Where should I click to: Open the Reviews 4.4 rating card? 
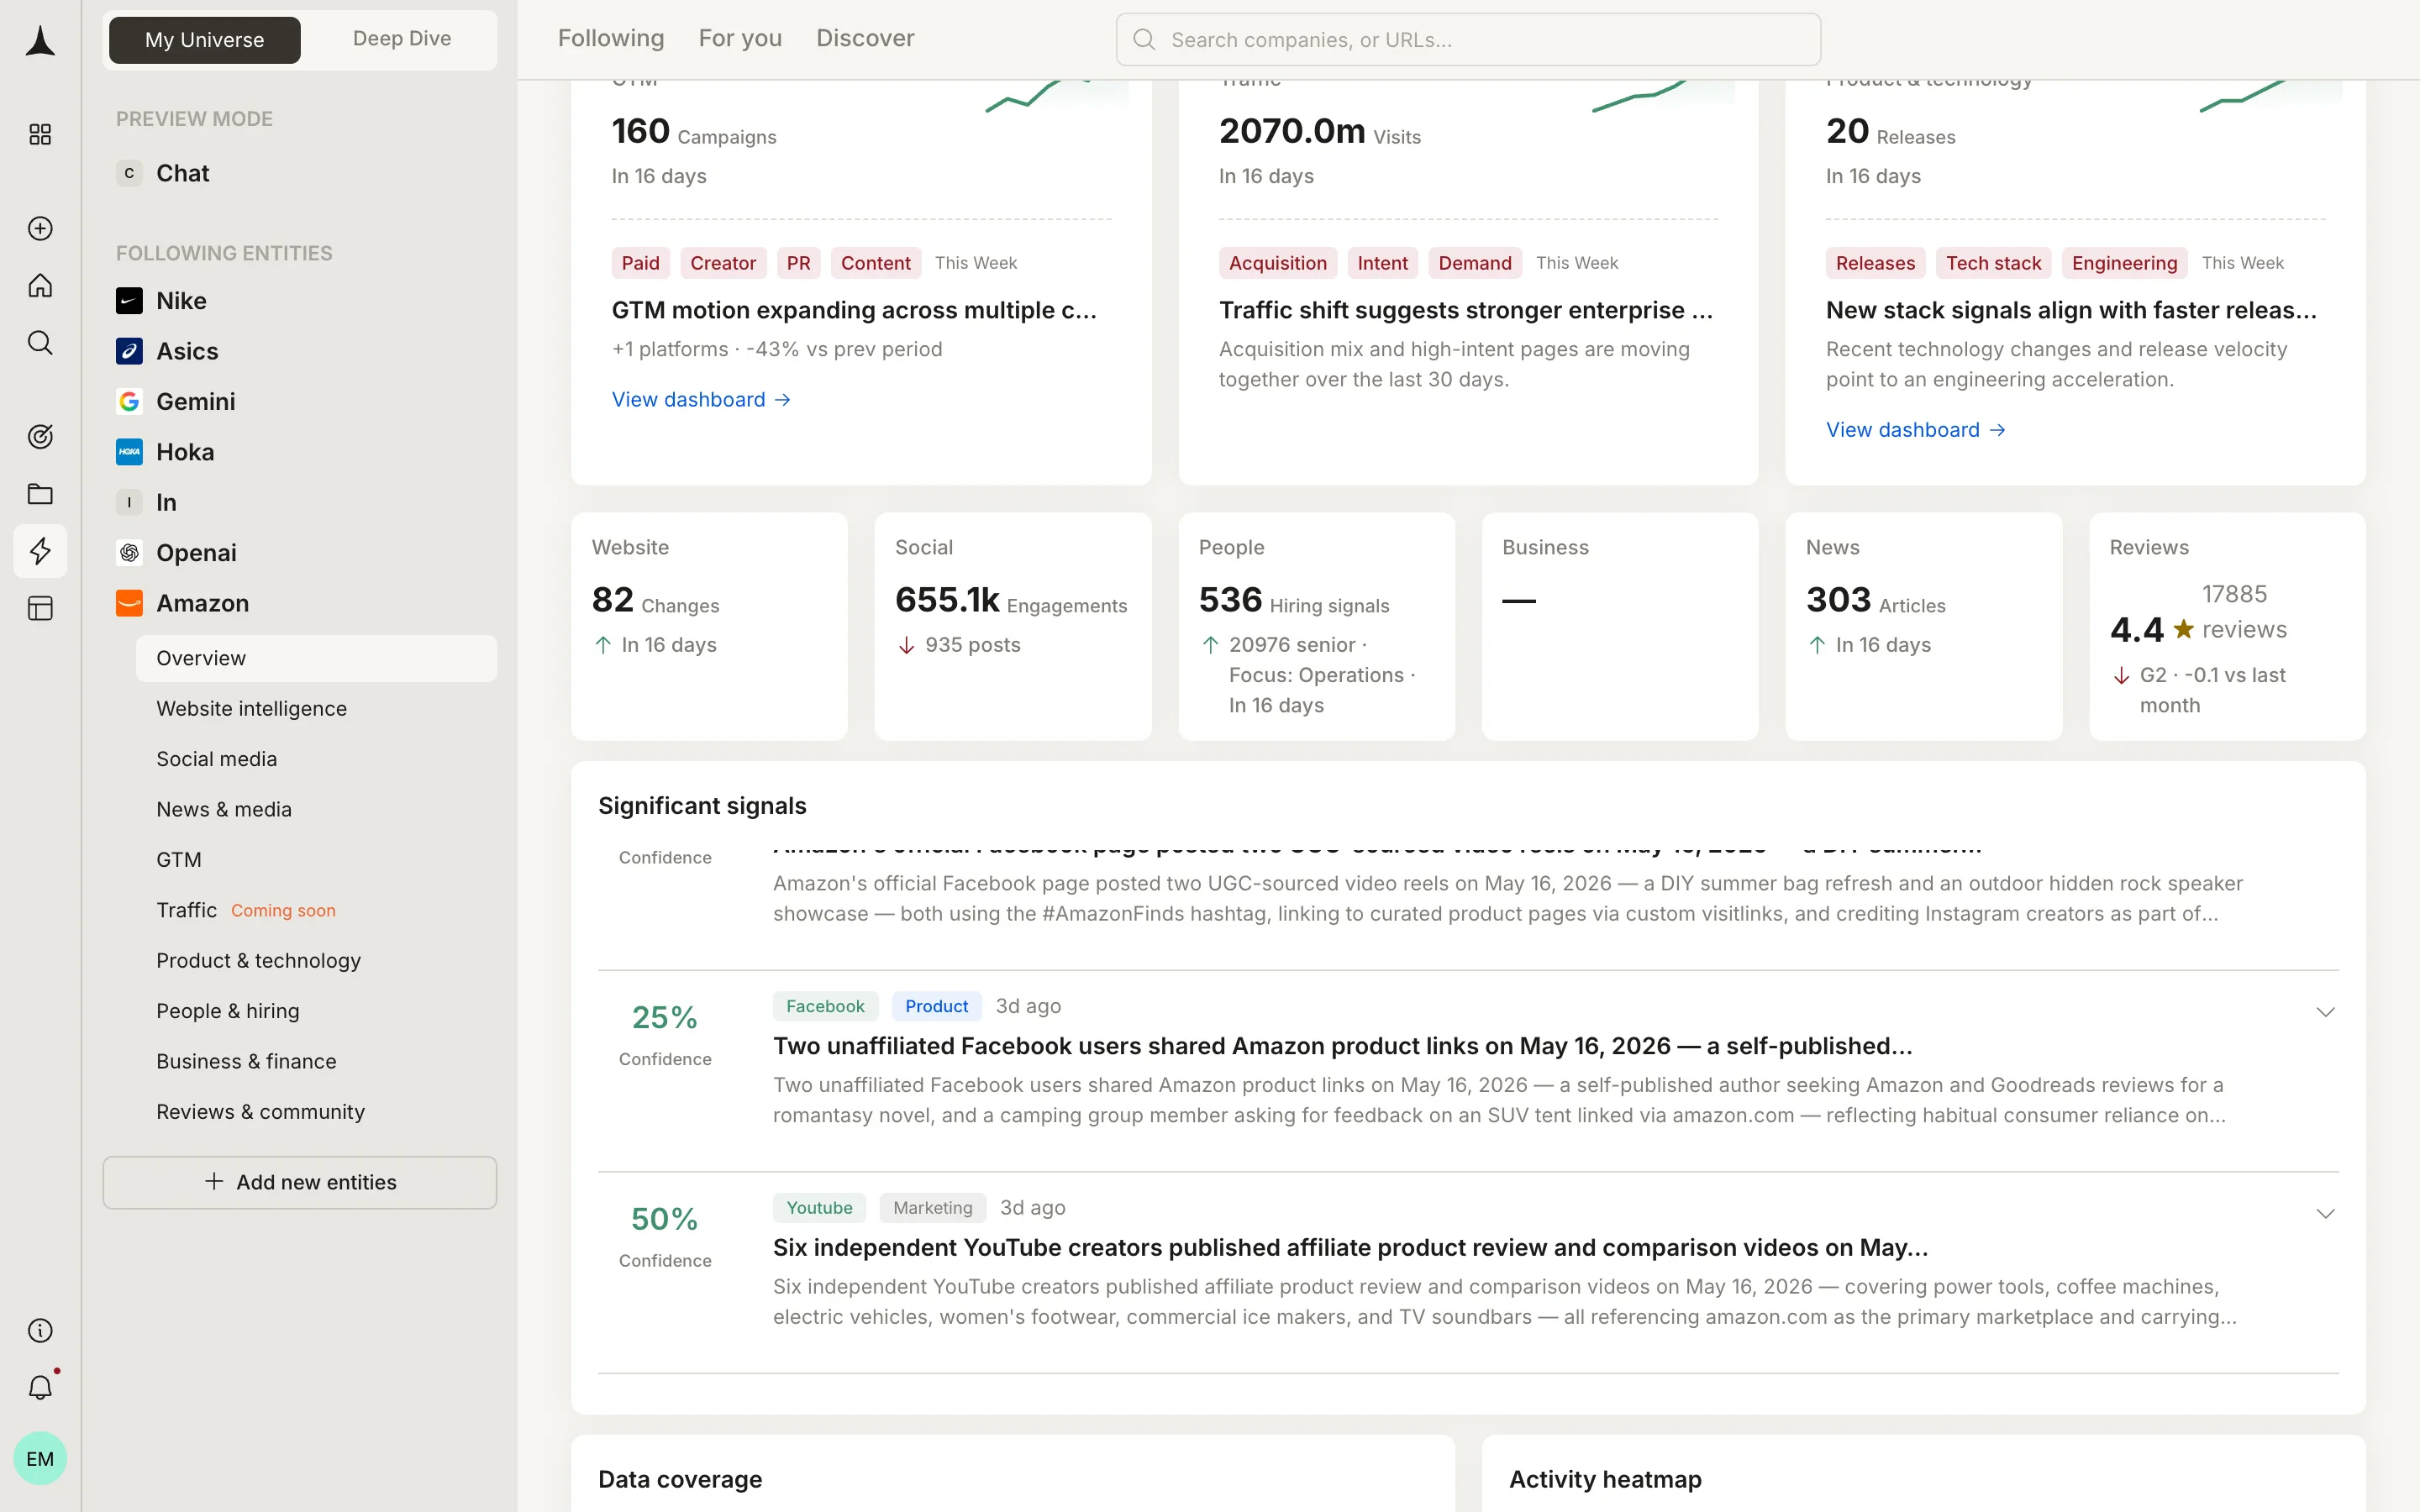pos(2227,626)
